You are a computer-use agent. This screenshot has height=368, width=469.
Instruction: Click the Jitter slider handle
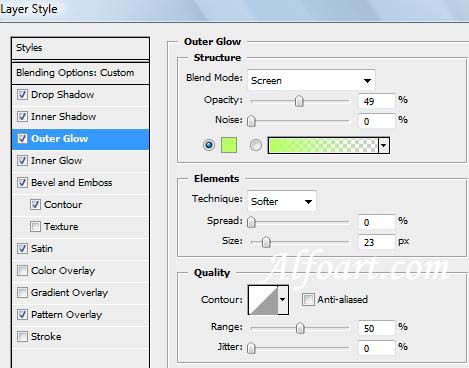pos(251,348)
